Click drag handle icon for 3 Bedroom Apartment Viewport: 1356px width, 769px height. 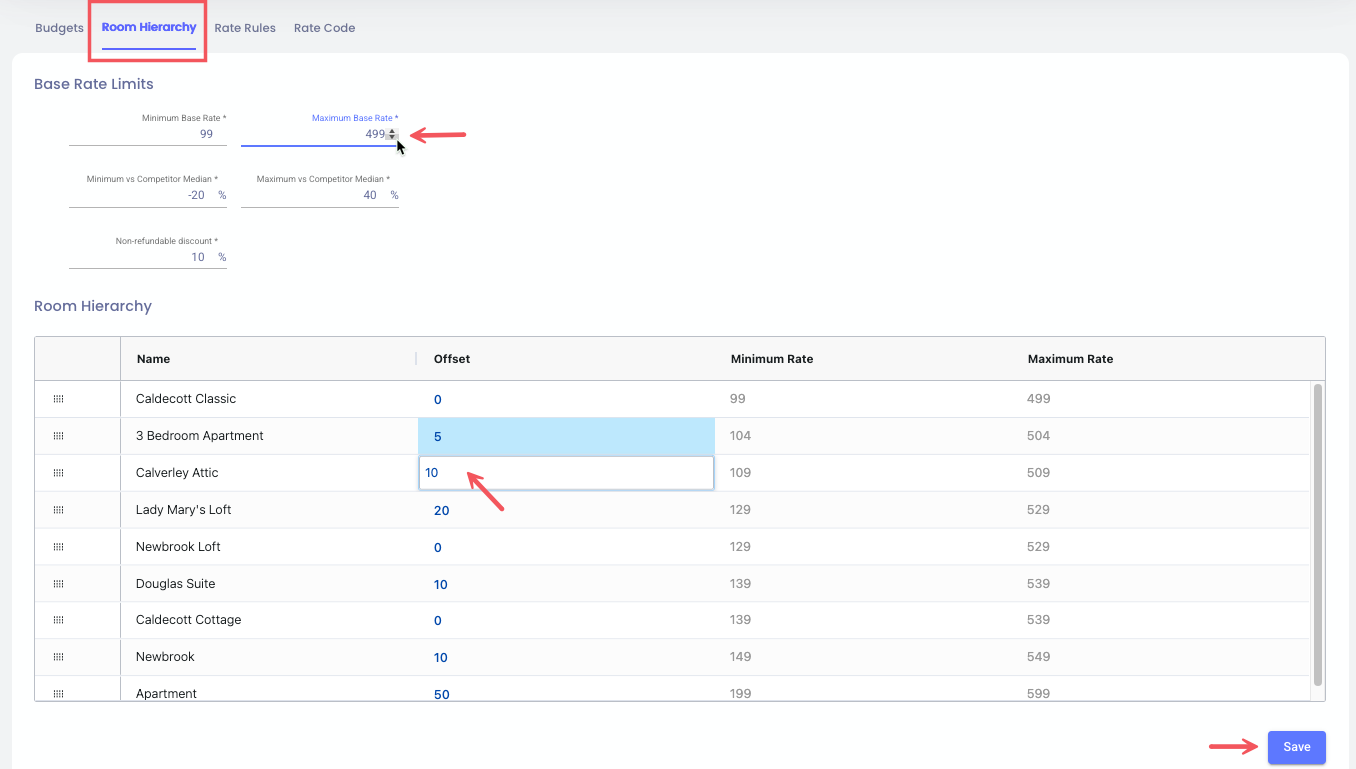(58, 436)
